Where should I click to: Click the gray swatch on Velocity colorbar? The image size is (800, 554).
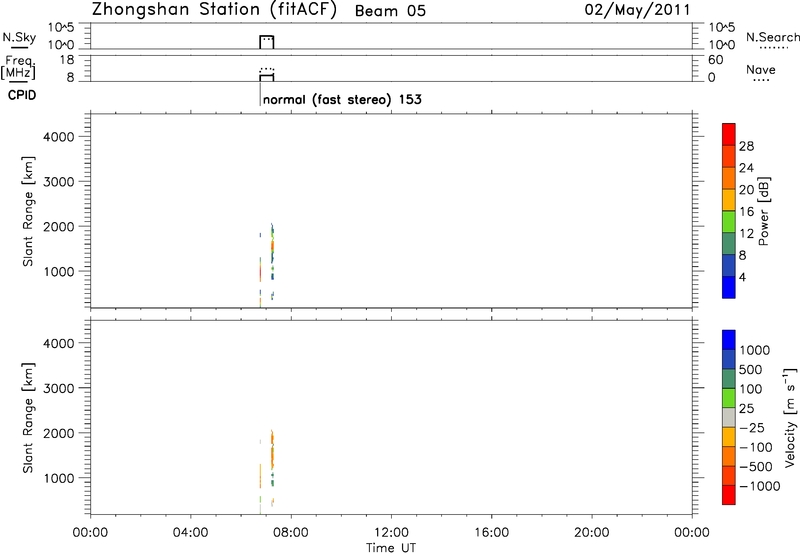coord(729,418)
